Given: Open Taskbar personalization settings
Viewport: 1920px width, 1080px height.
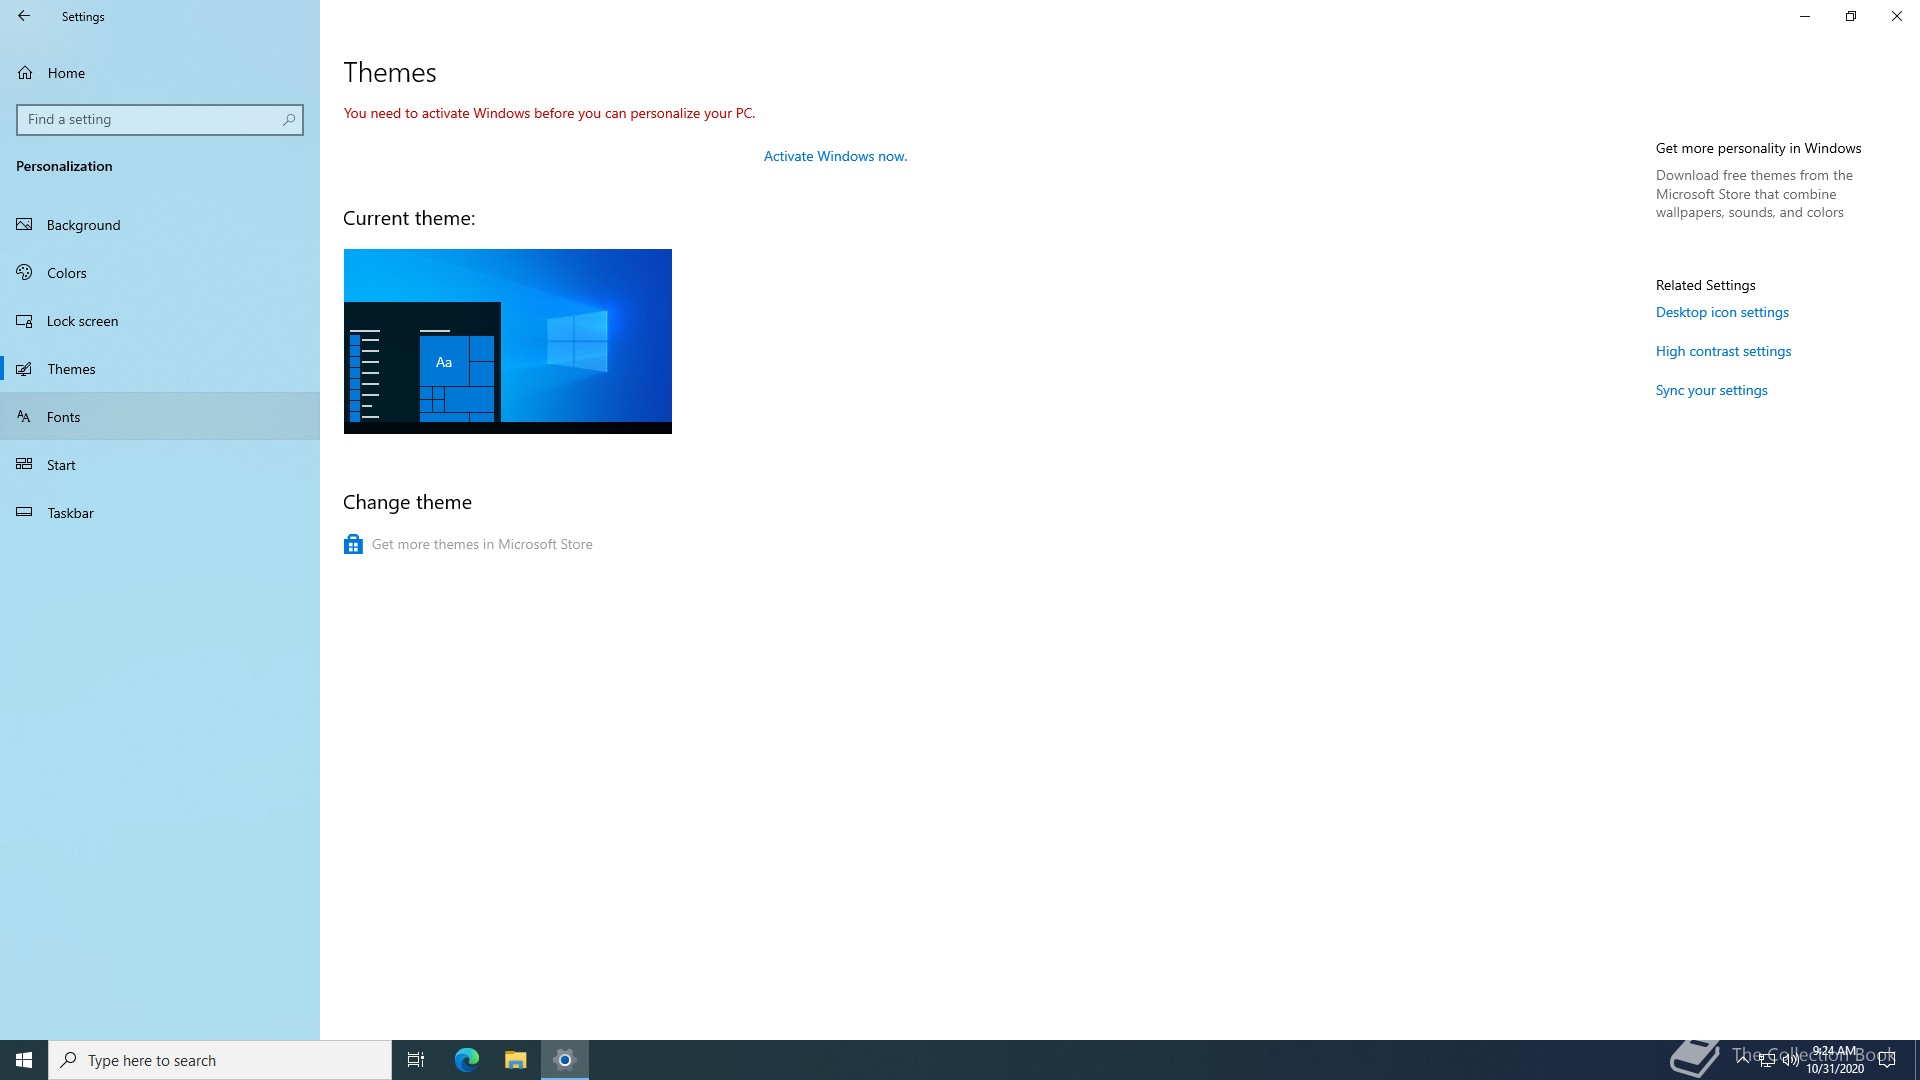Looking at the screenshot, I should 160,513.
